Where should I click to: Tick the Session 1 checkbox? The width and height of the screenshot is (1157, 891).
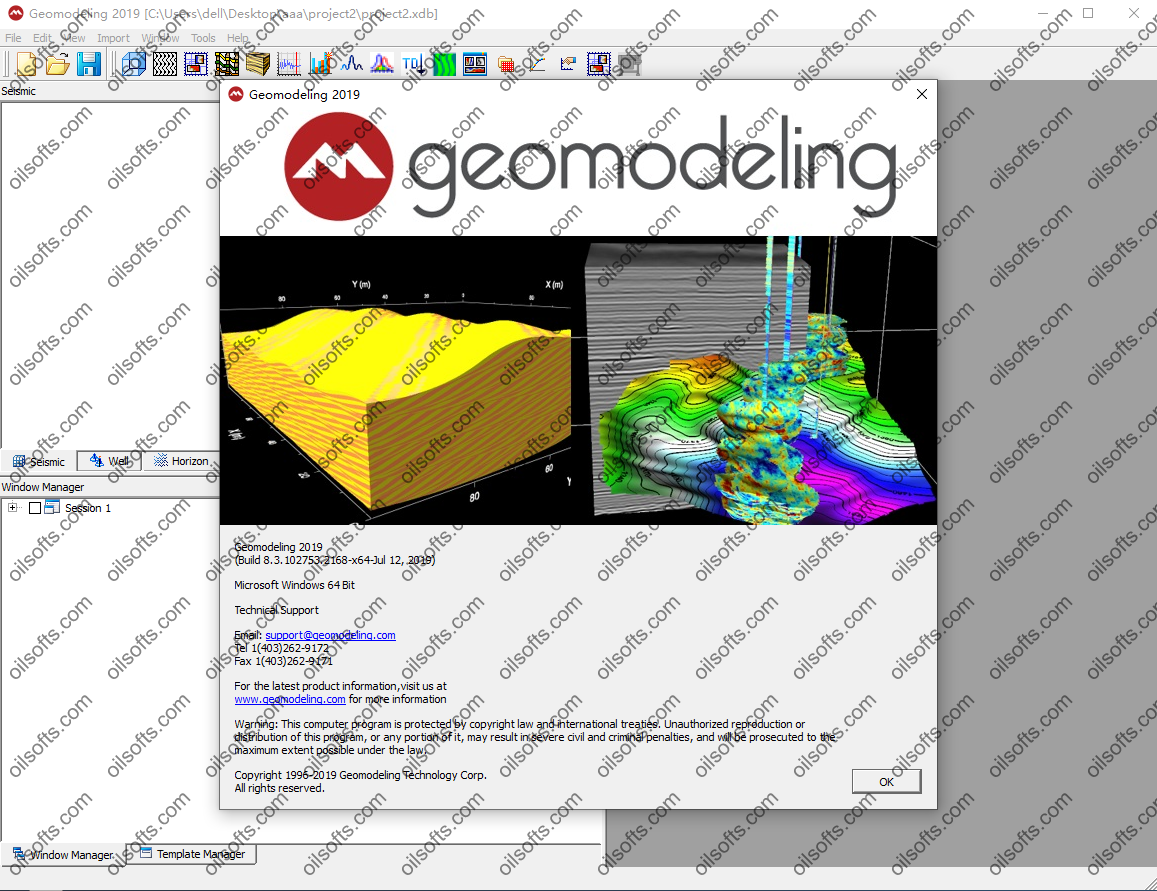[x=35, y=507]
